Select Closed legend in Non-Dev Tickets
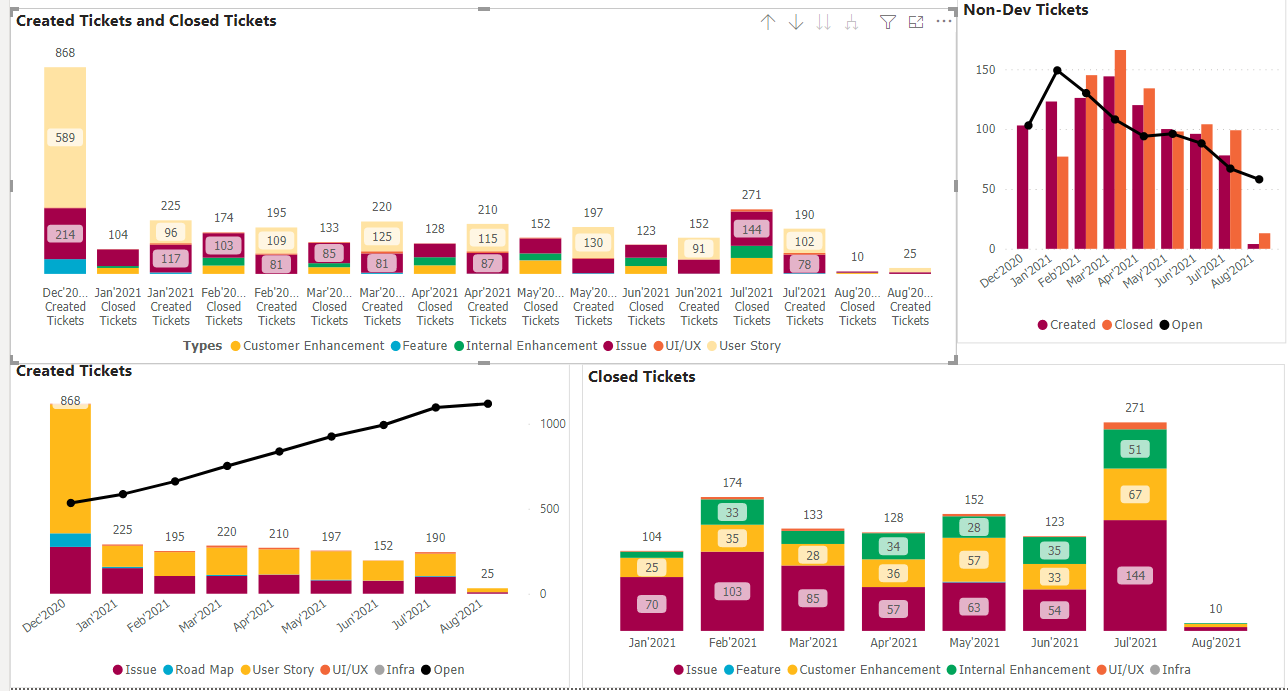Image resolution: width=1288 pixels, height=691 pixels. (x=1127, y=324)
